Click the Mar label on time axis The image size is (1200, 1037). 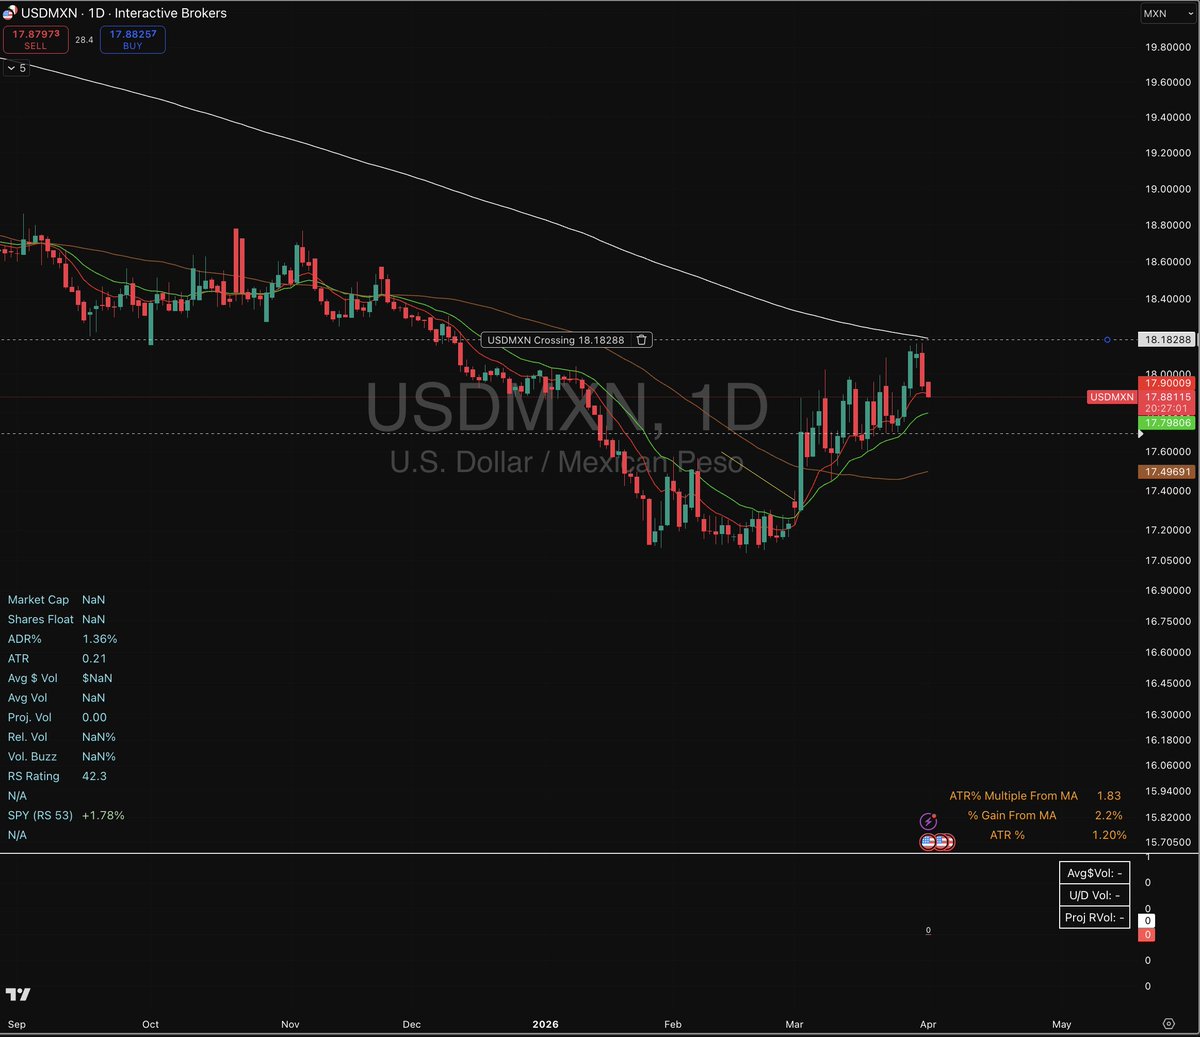(795, 1024)
